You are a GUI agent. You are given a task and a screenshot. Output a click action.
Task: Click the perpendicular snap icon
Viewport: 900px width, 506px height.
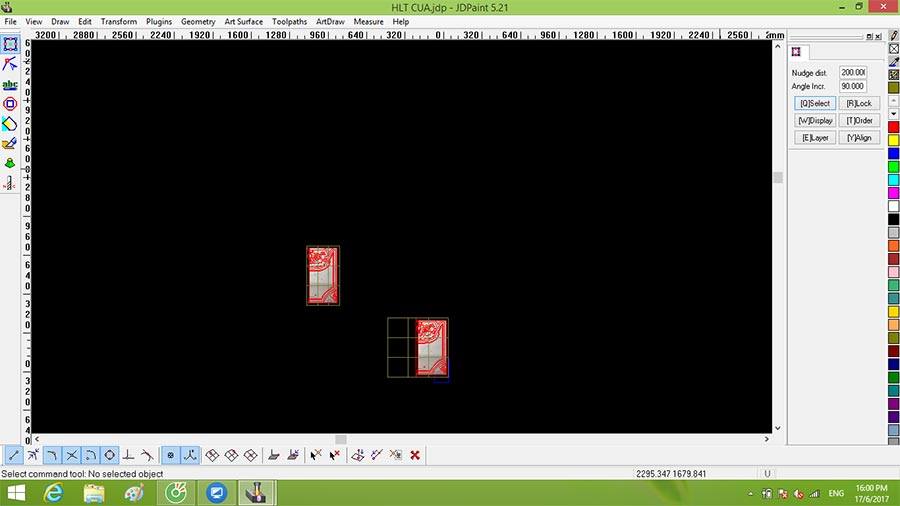[x=129, y=456]
